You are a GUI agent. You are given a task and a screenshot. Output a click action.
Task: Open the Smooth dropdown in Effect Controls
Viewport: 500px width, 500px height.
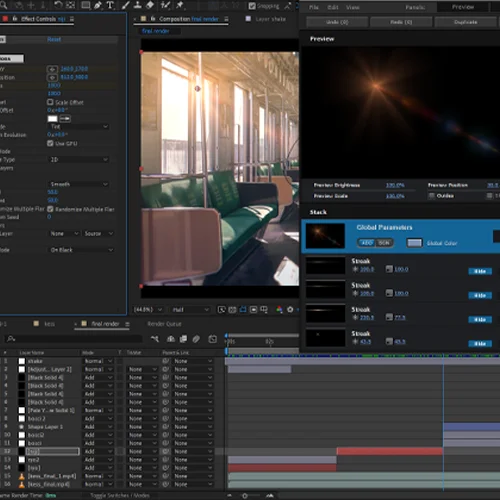click(79, 184)
